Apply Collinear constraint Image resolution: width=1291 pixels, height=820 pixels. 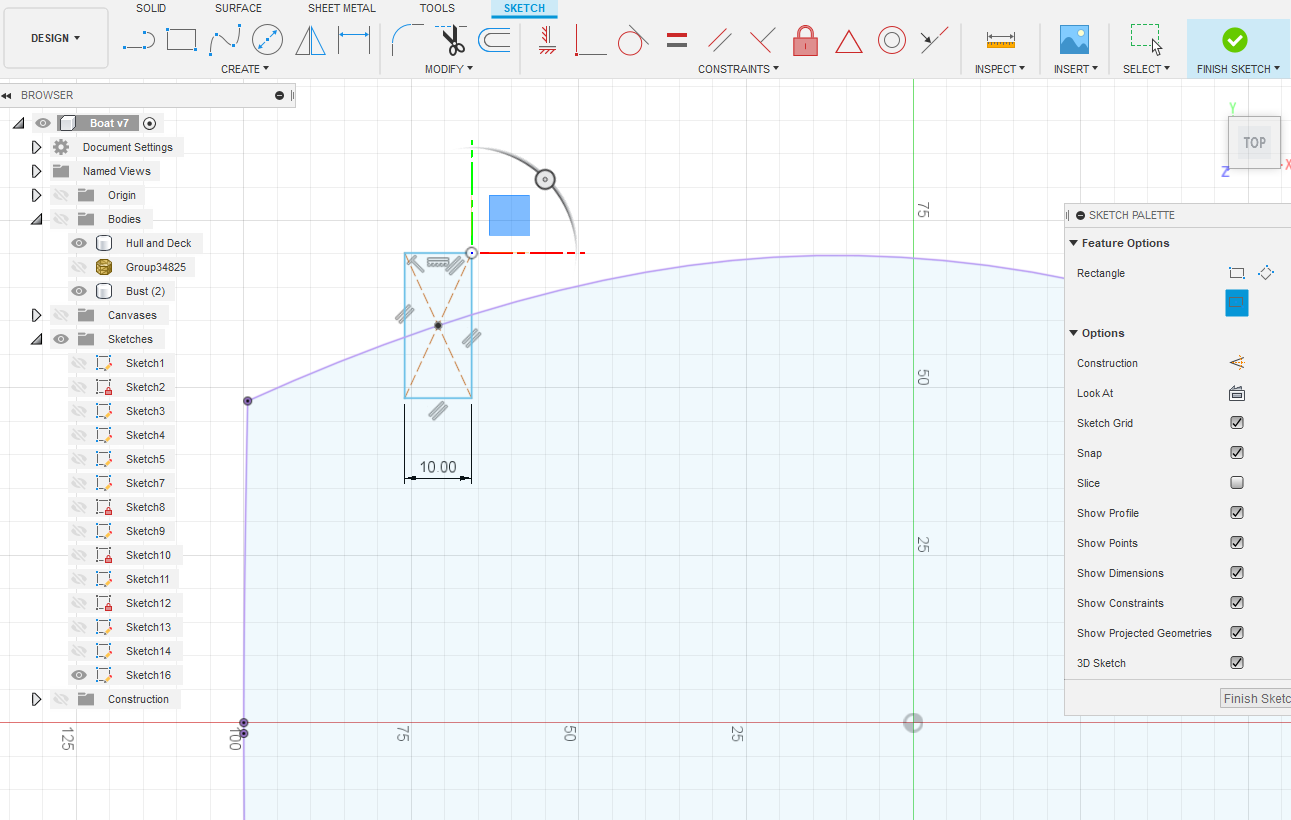click(934, 40)
